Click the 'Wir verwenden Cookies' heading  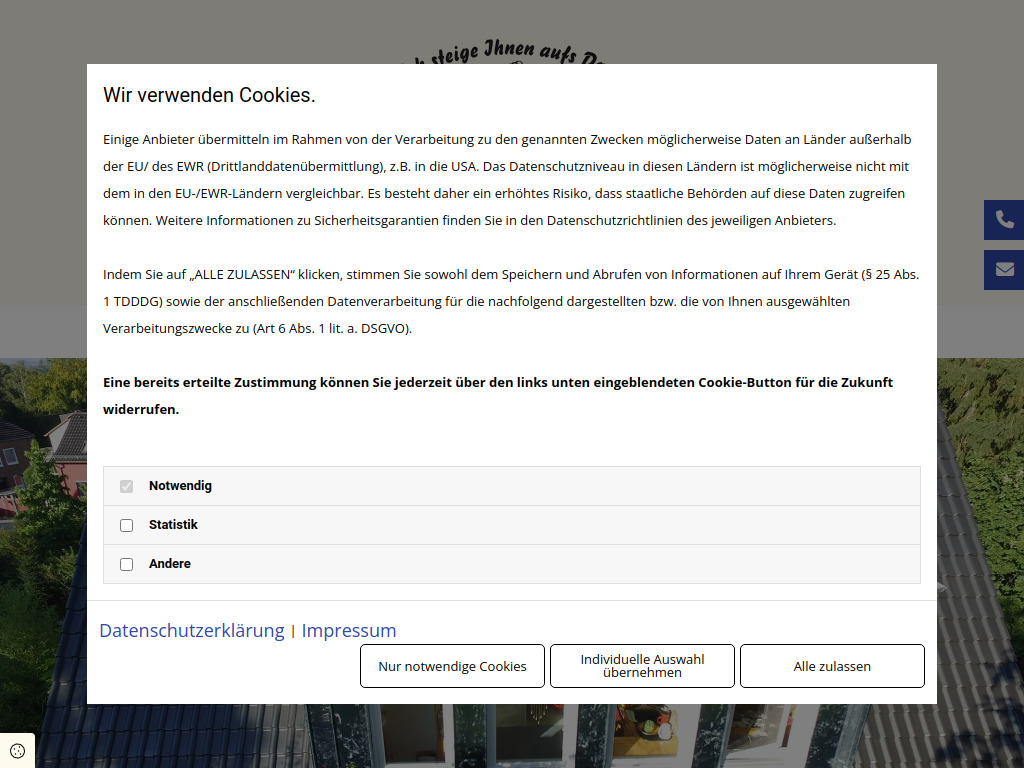[x=208, y=94]
